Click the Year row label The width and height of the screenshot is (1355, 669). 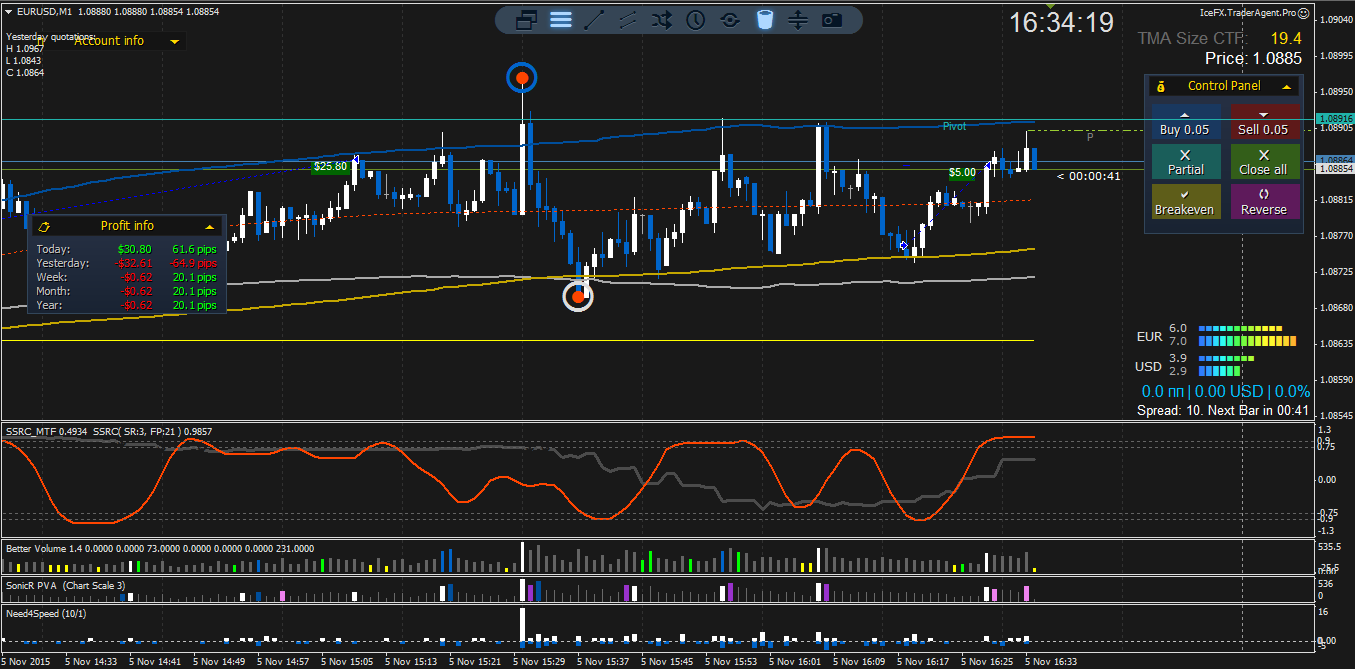pyautogui.click(x=49, y=305)
